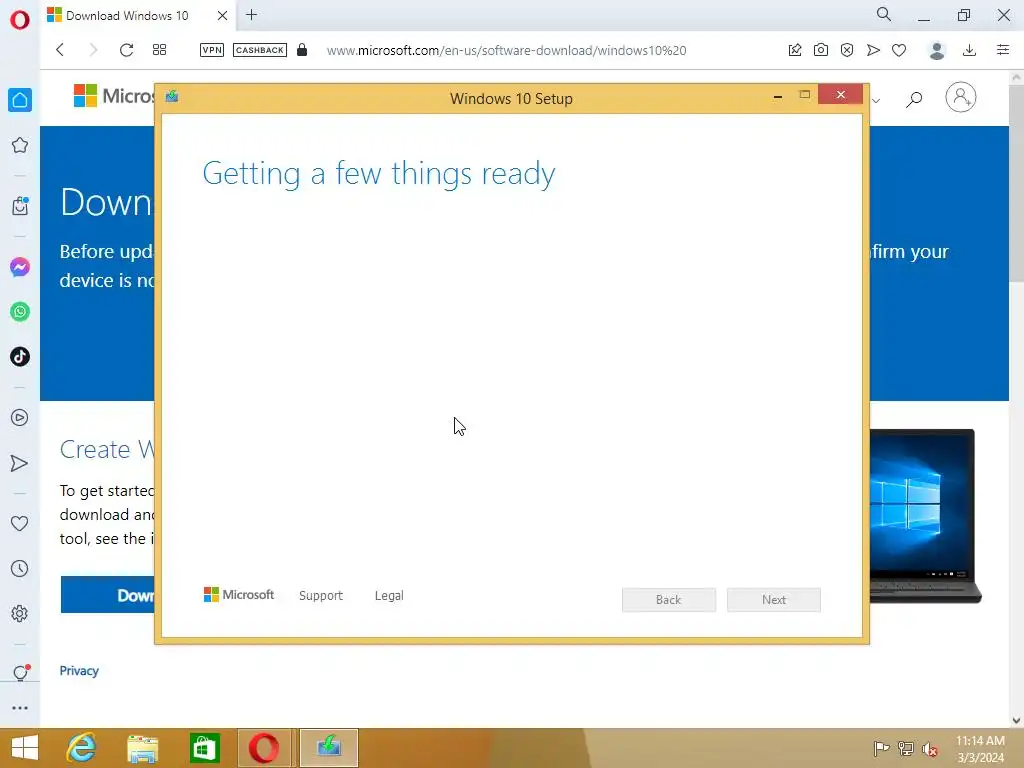Click the muted volume tray icon
This screenshot has width=1024, height=768.
pos(929,749)
